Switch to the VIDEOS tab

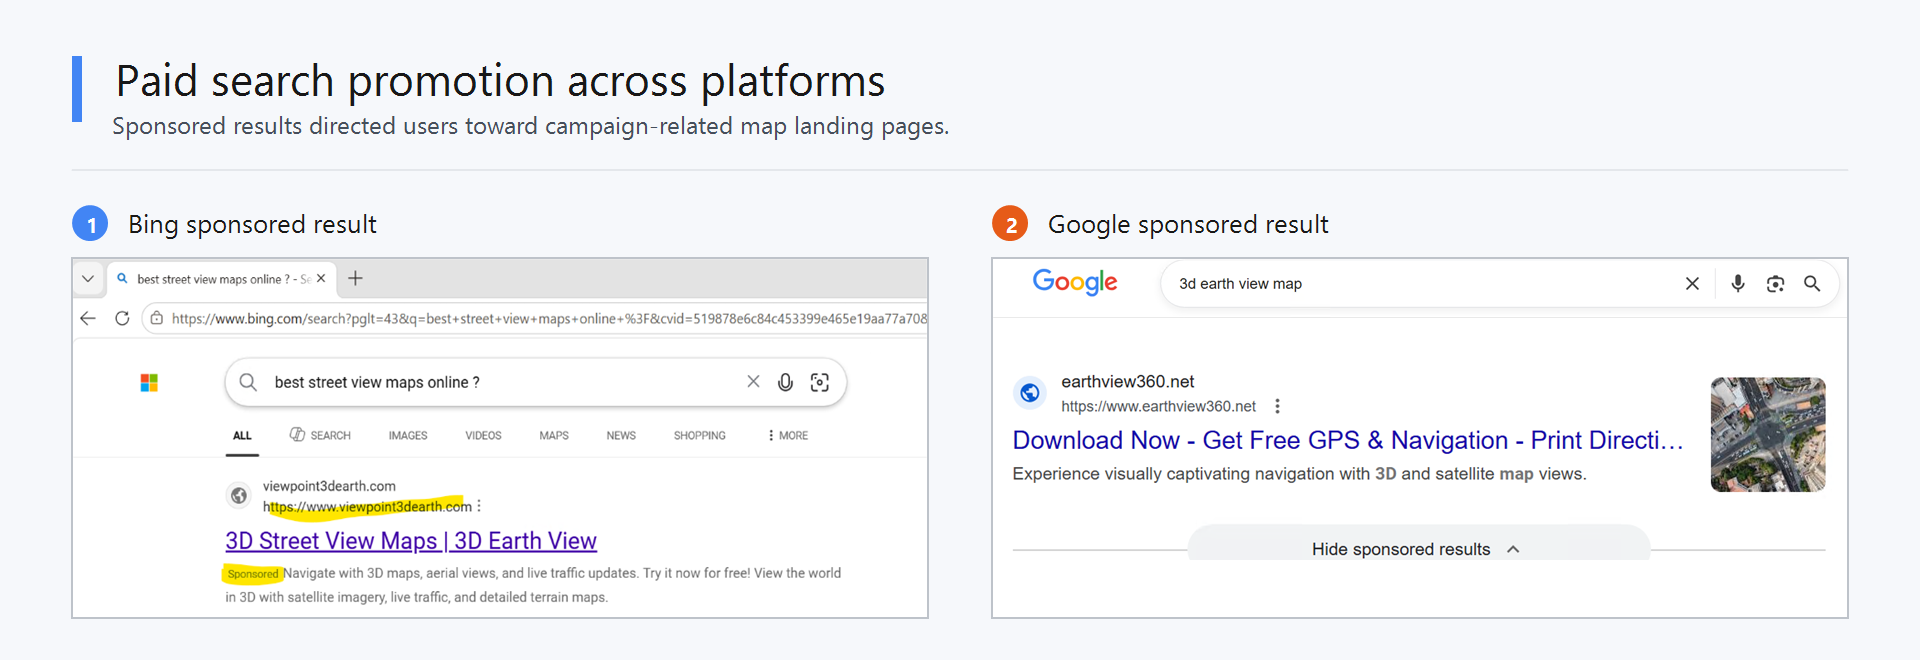[483, 436]
